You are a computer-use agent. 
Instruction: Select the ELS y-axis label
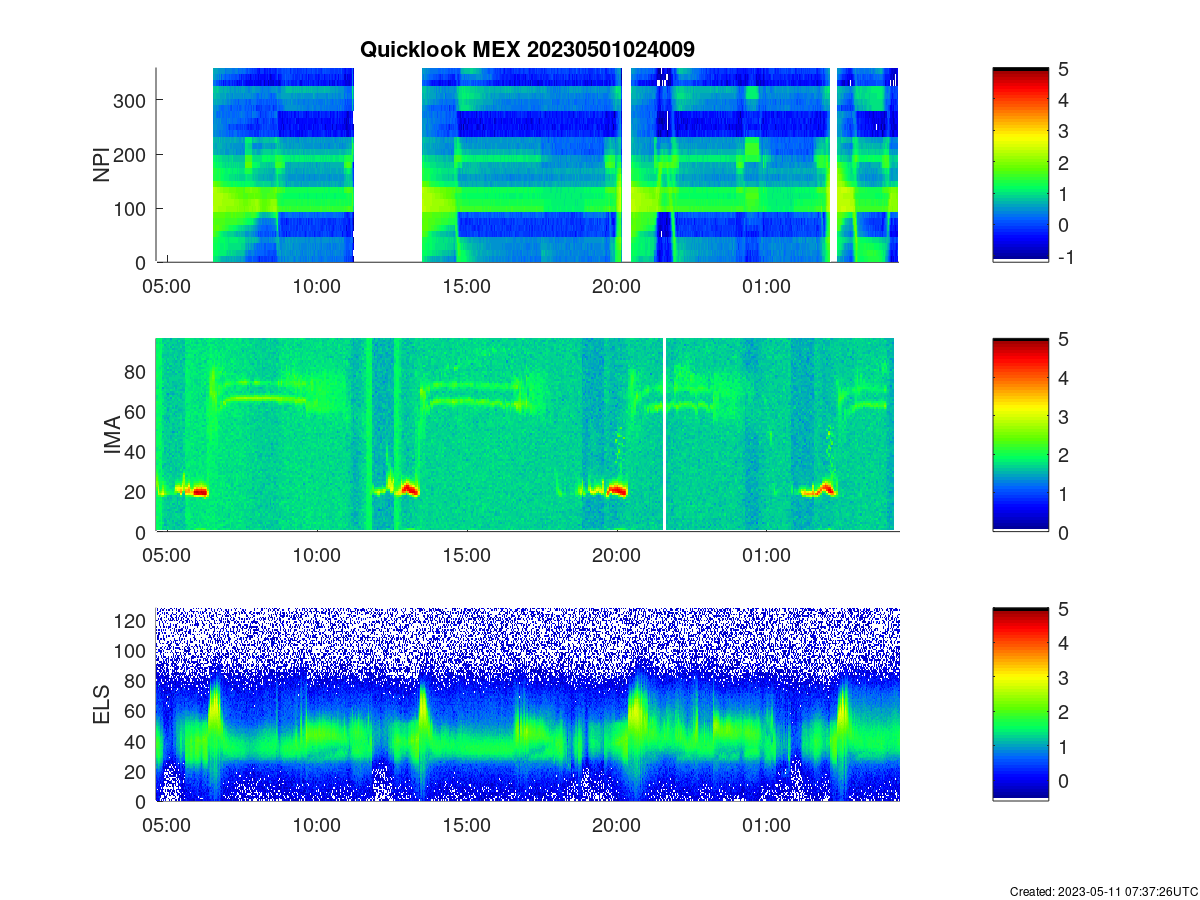(101, 705)
